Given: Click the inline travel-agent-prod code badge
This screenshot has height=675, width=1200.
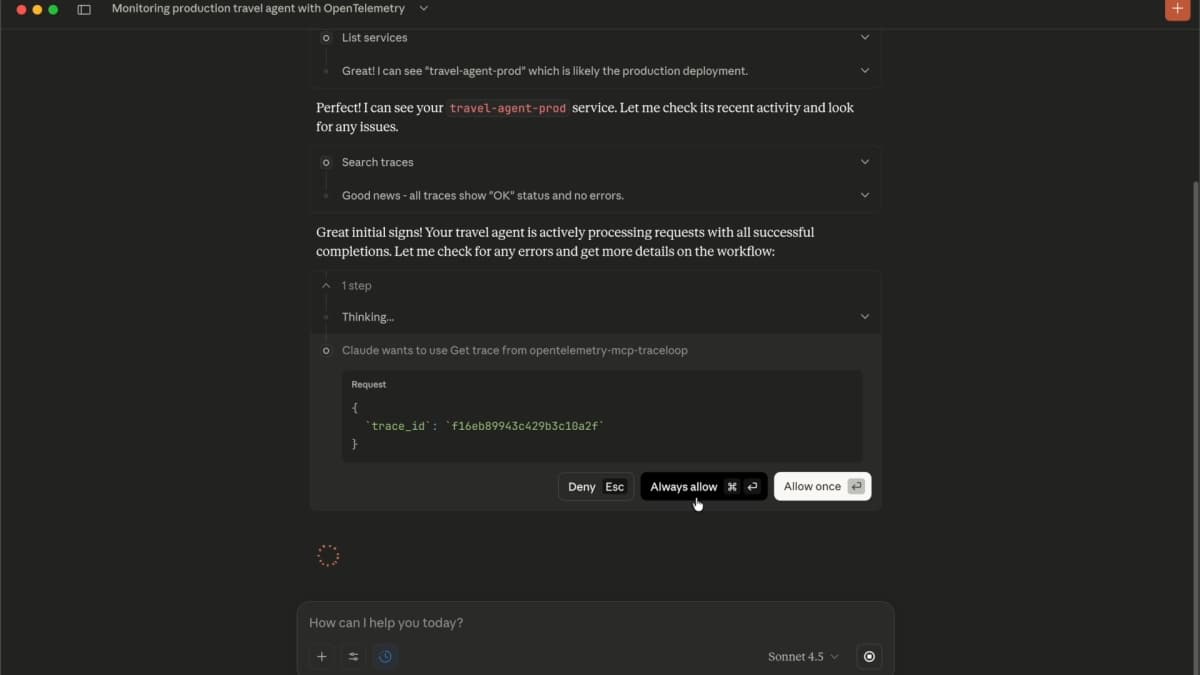Looking at the screenshot, I should [507, 107].
